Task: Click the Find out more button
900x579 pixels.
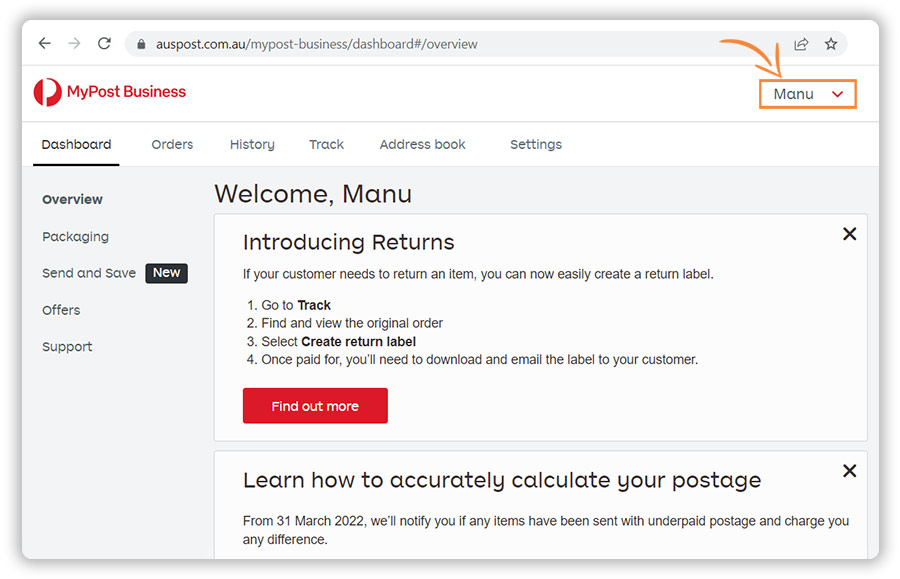Action: pos(315,406)
